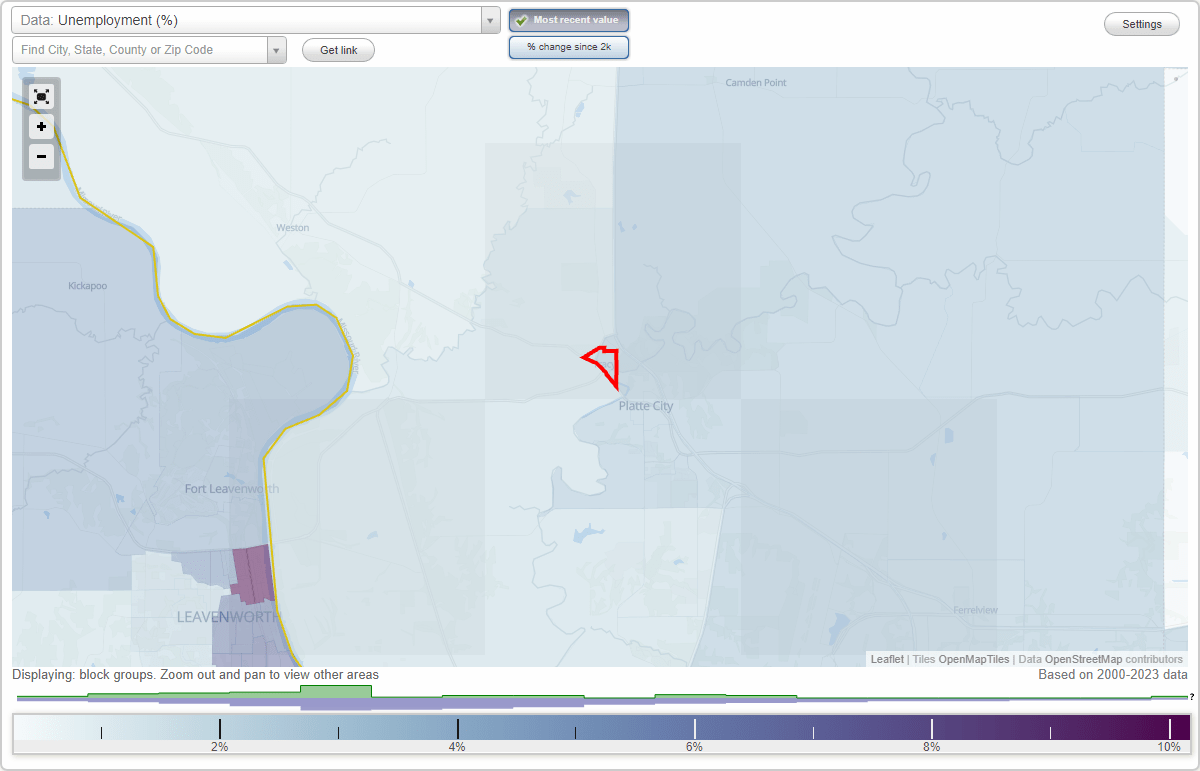Click the Platte City map label
The width and height of the screenshot is (1200, 771).
point(646,406)
